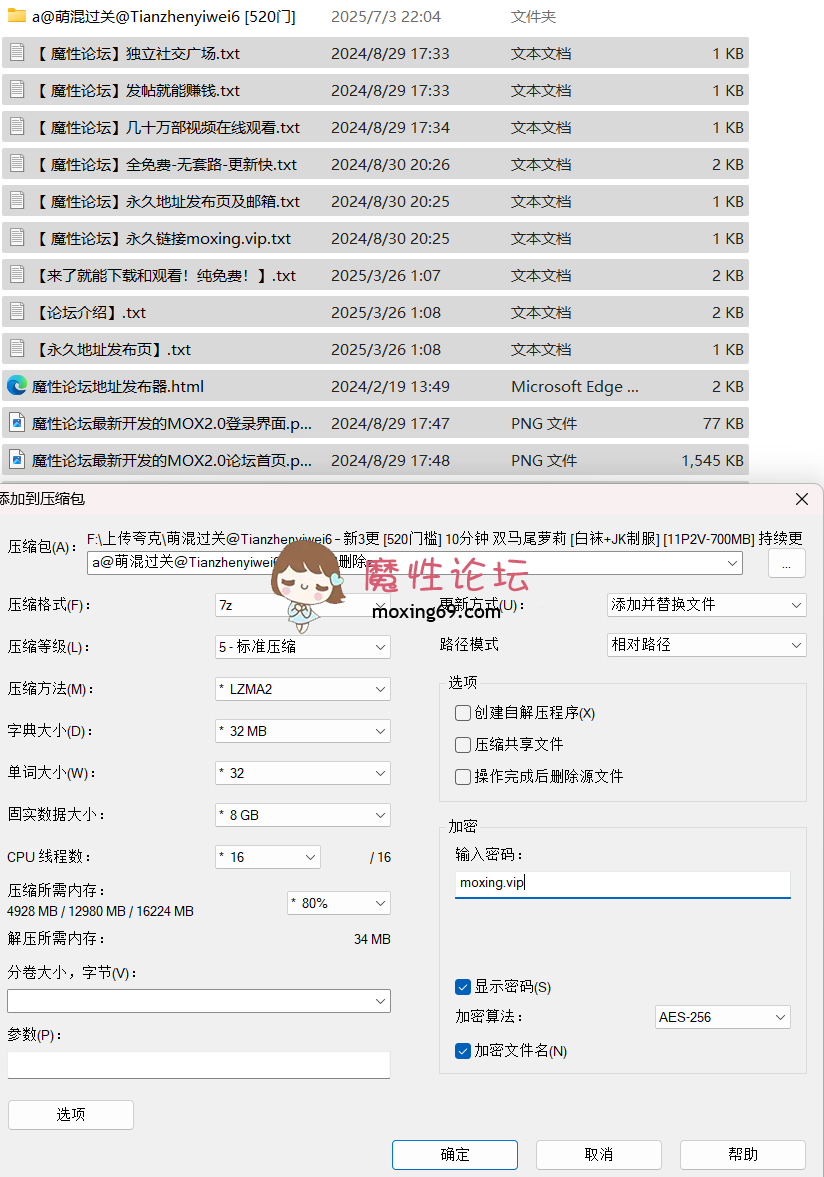Click text file icon for 【永久地址发布页】.txt
Screen dimensions: 824x1177
coord(17,349)
